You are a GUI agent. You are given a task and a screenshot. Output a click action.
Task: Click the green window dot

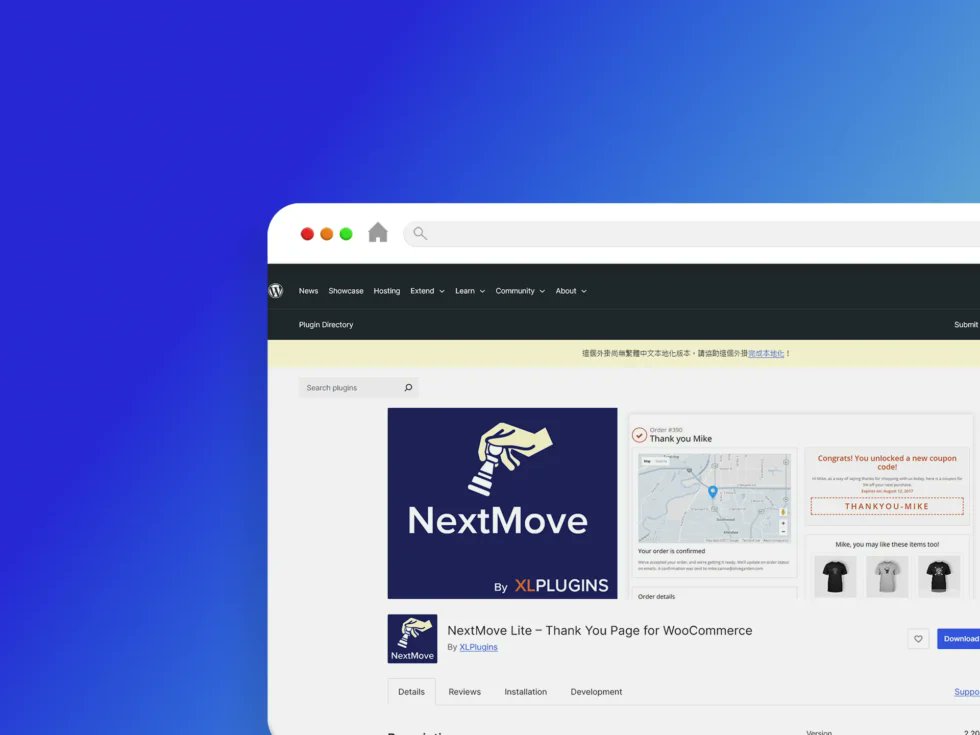point(346,234)
